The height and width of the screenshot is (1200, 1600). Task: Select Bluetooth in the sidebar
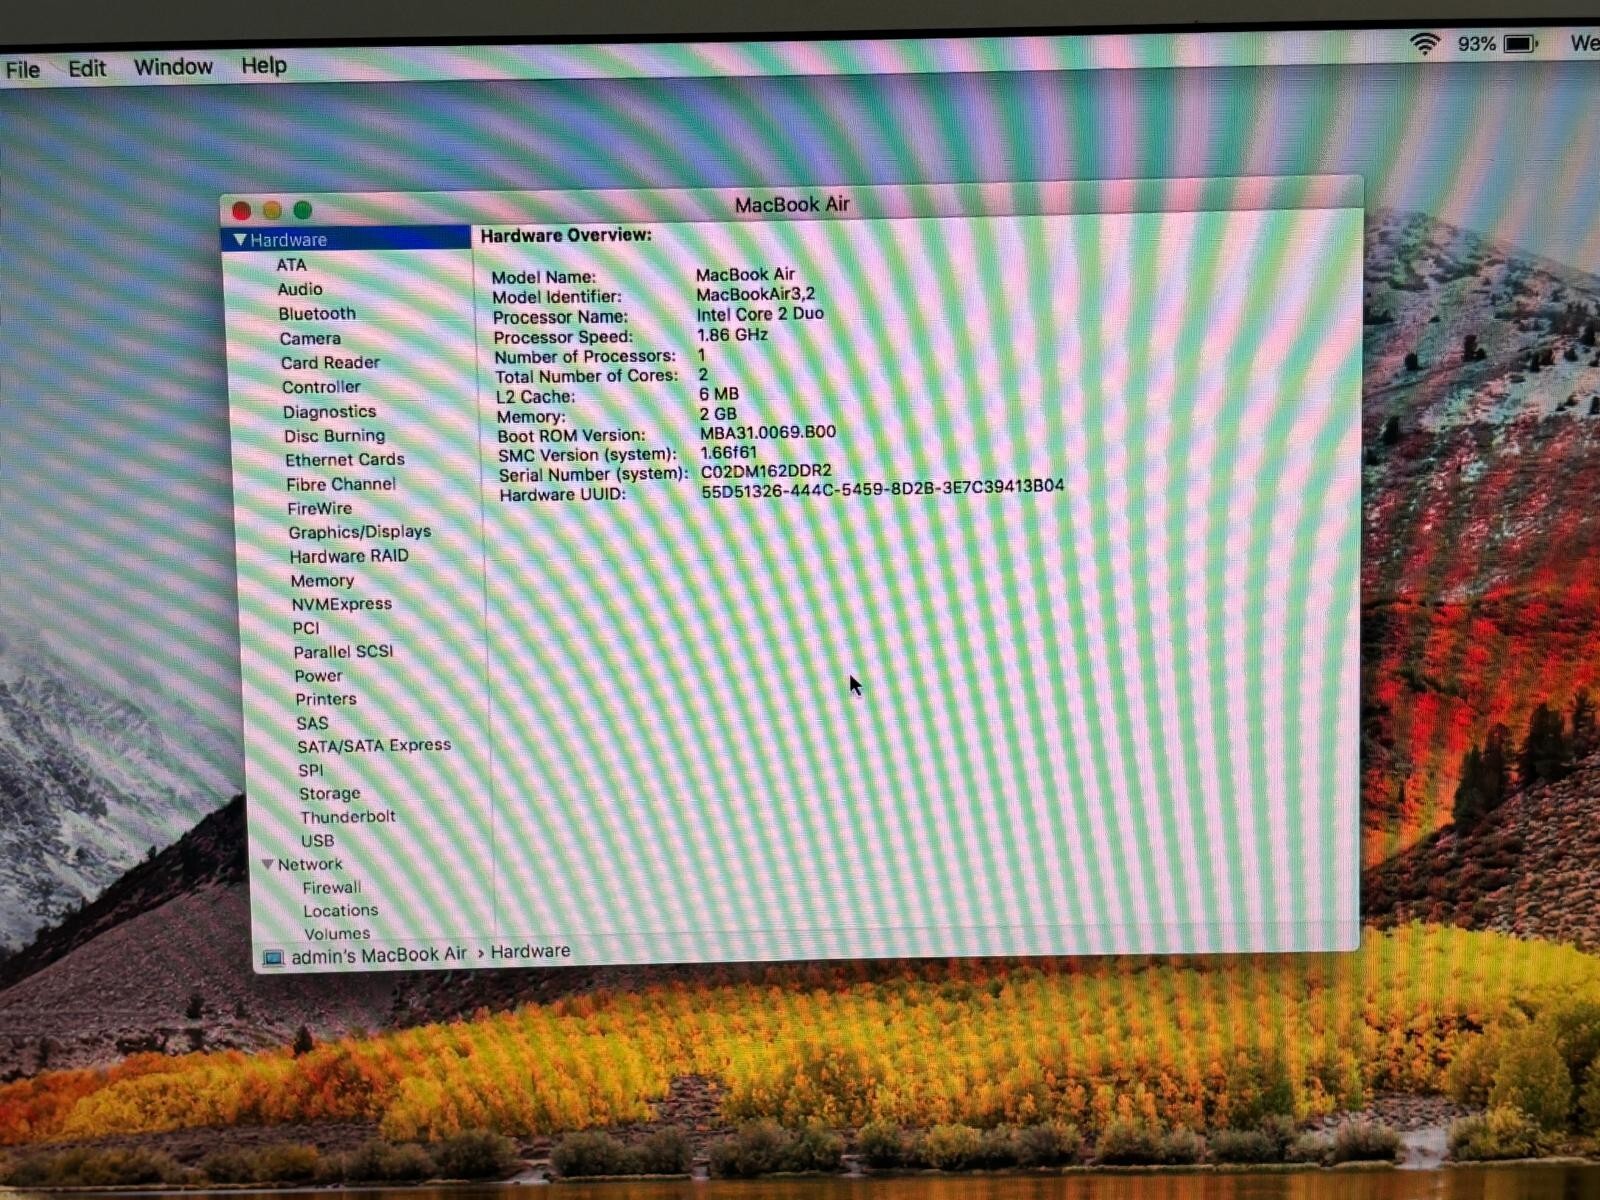click(x=317, y=314)
